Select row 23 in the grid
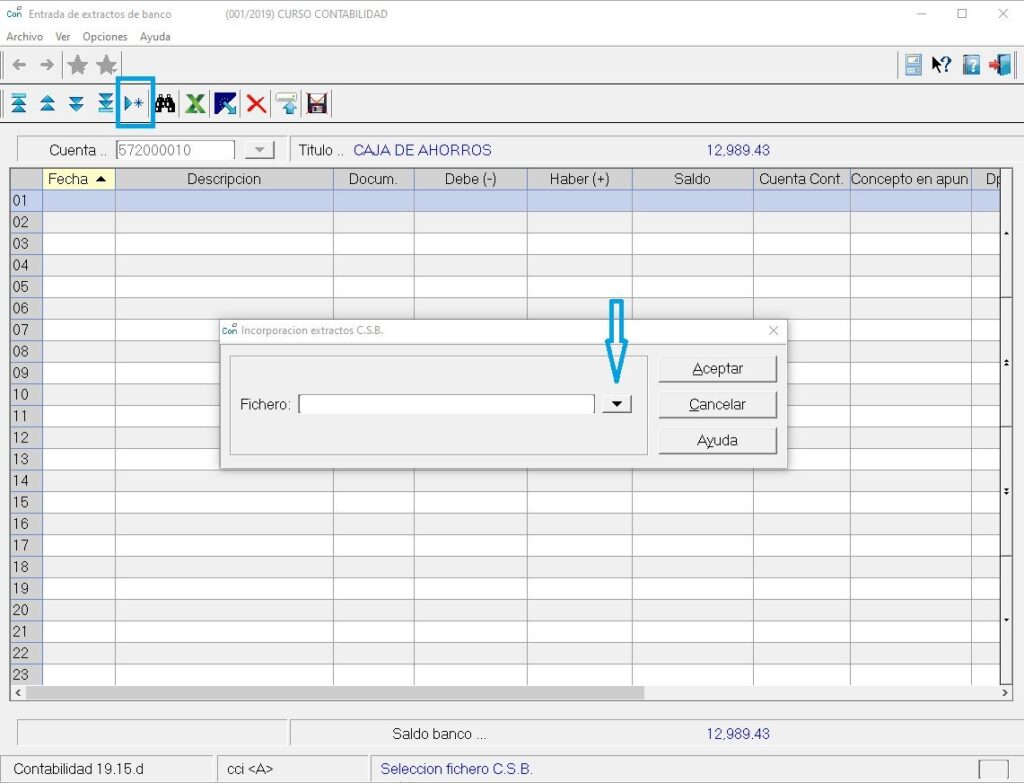Screen dimensions: 1024x783 click(x=505, y=675)
